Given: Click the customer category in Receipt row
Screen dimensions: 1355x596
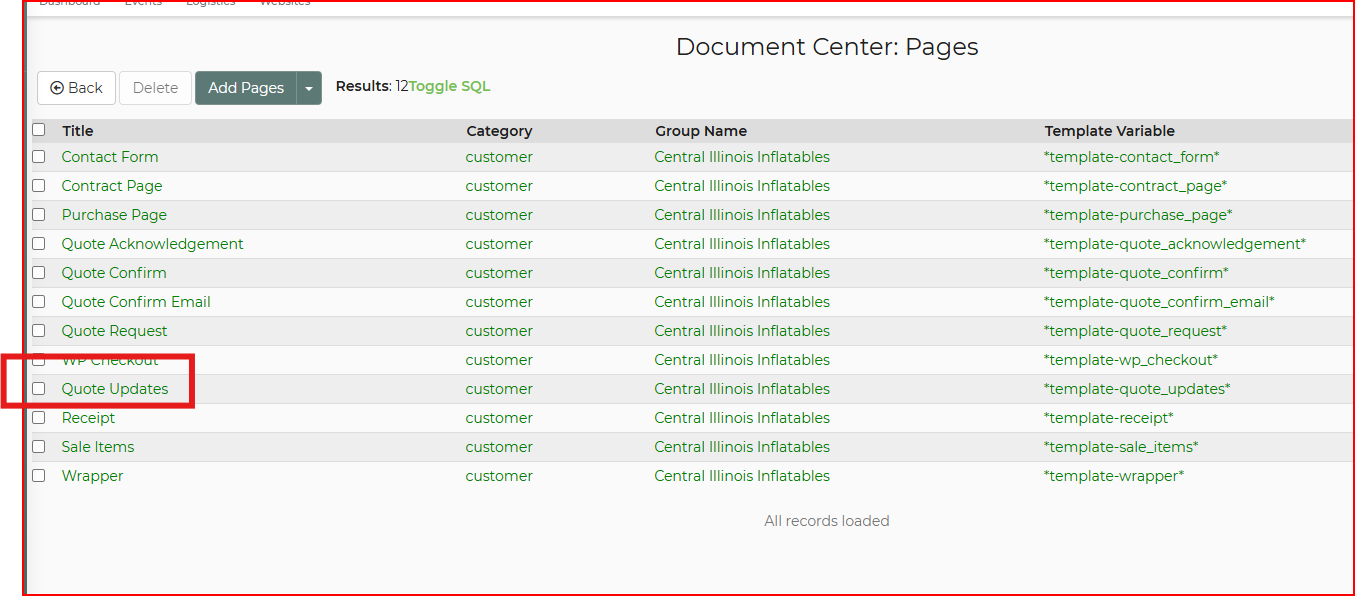Looking at the screenshot, I should pyautogui.click(x=499, y=418).
